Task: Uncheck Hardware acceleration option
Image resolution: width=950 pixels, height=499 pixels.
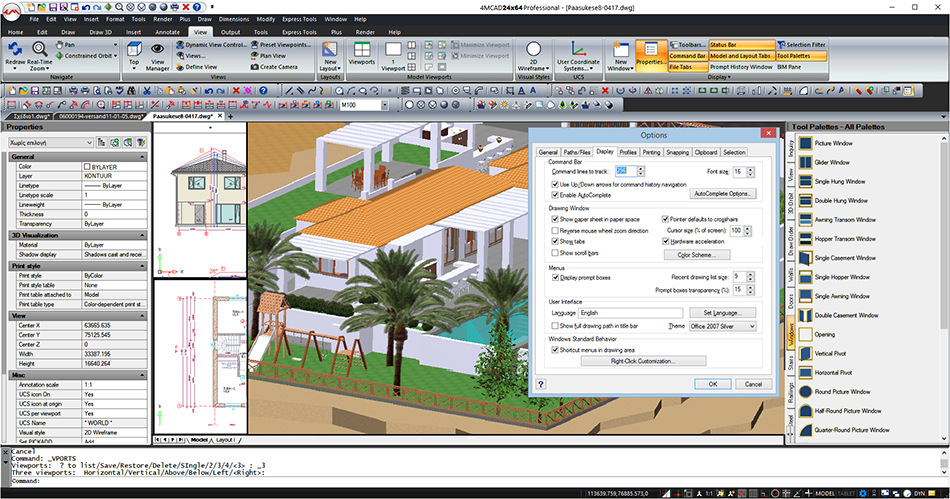Action: point(664,241)
